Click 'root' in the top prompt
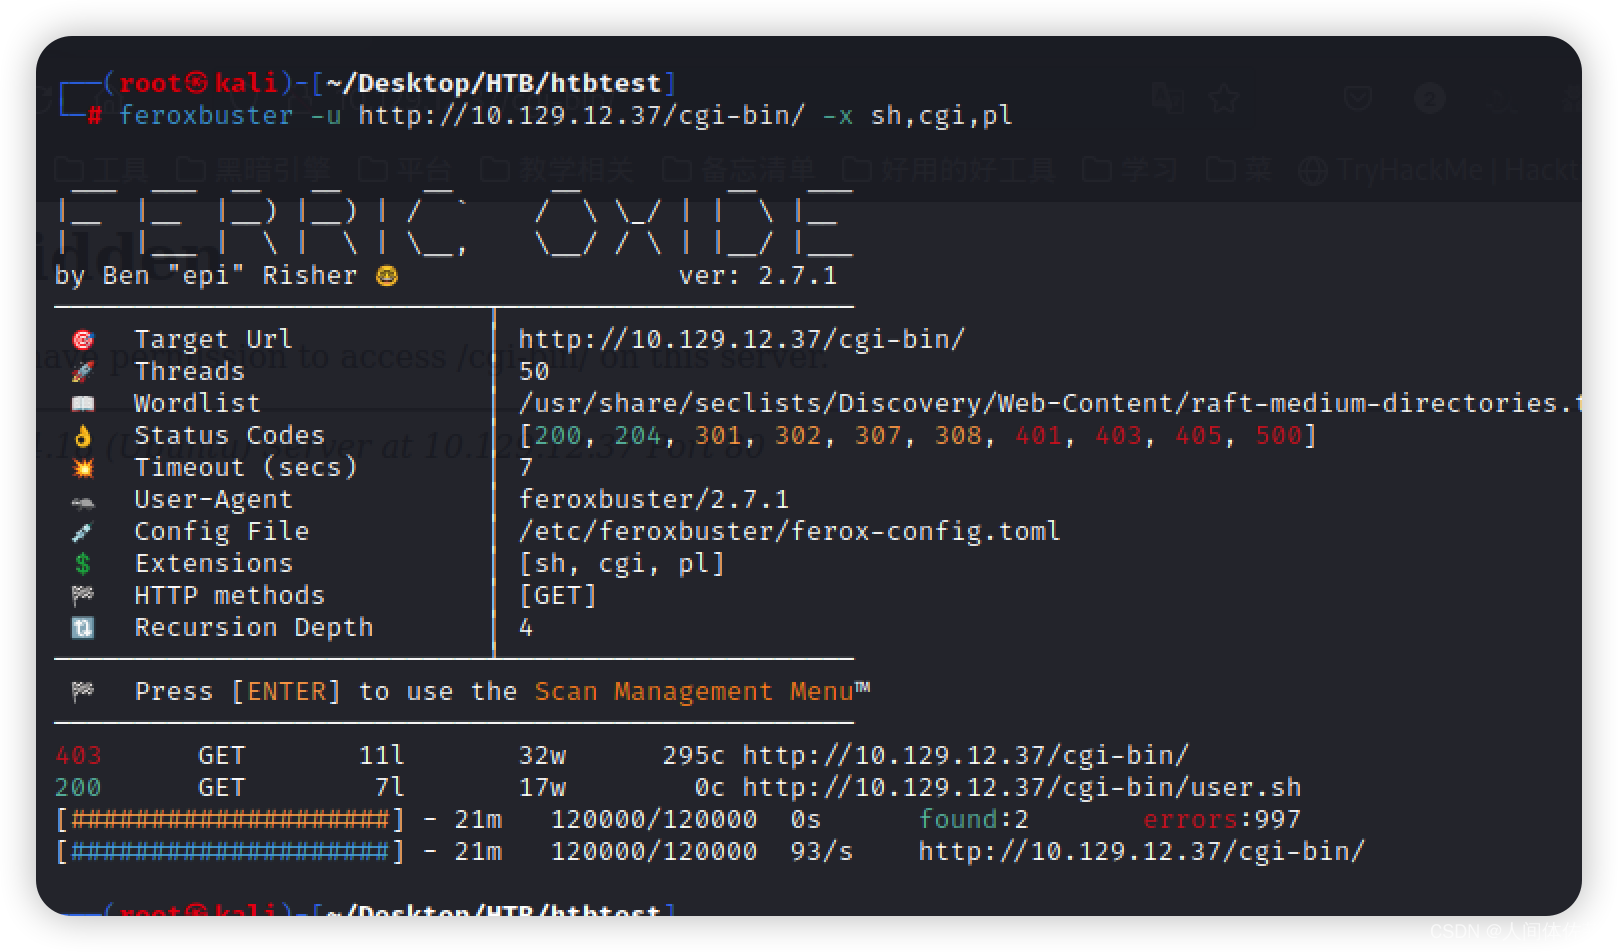1618x952 pixels. pyautogui.click(x=150, y=83)
